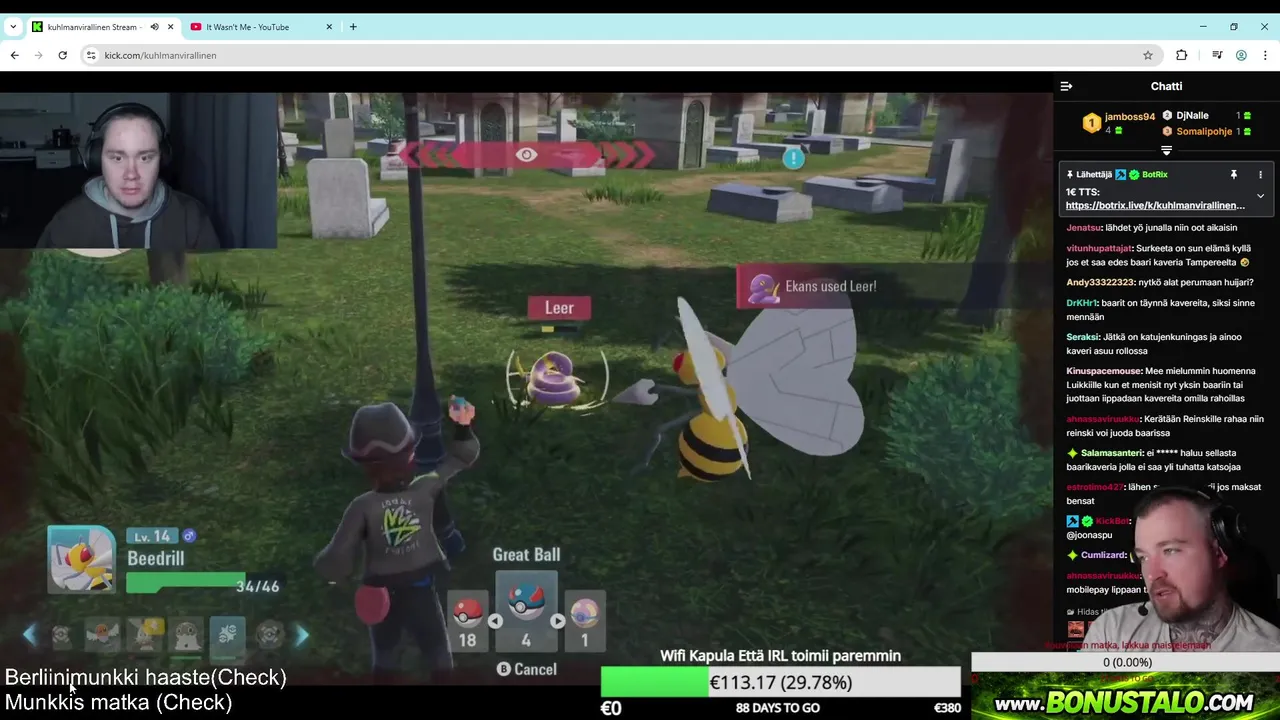This screenshot has height=720, width=1280.
Task: Select Somalipohje in the gift leaderboard
Action: [x=1204, y=131]
